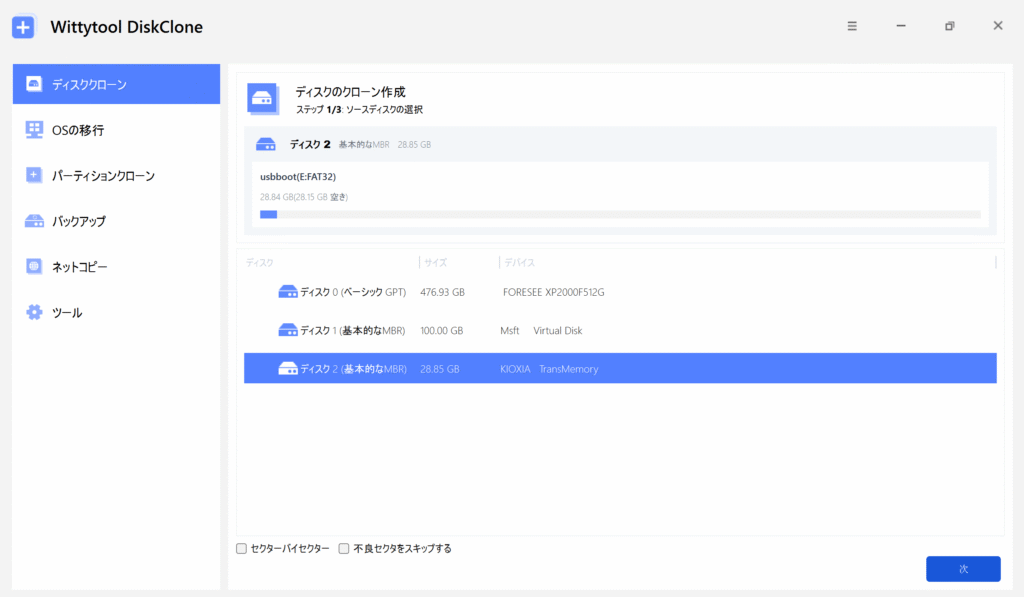Click the highlighted ディスク 2 row drive icon

click(x=287, y=369)
